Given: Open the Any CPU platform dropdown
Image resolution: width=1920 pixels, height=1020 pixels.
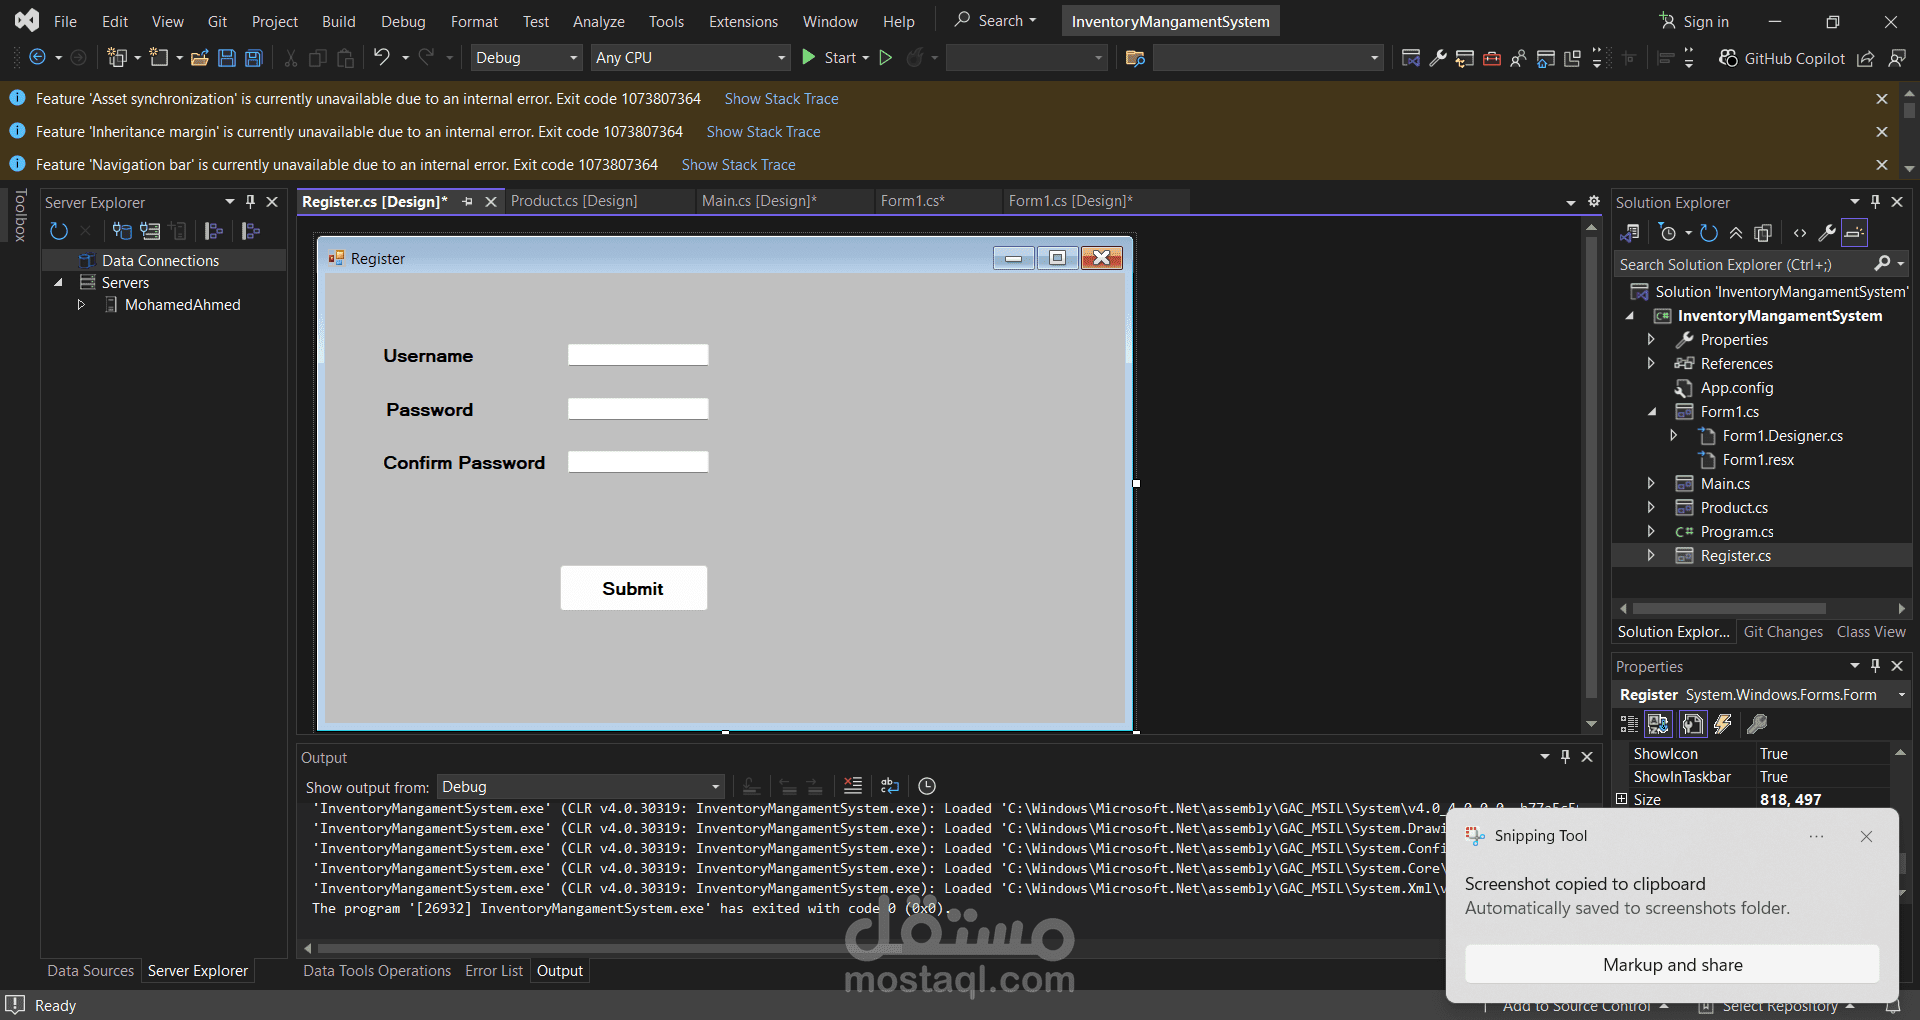Looking at the screenshot, I should click(x=691, y=58).
